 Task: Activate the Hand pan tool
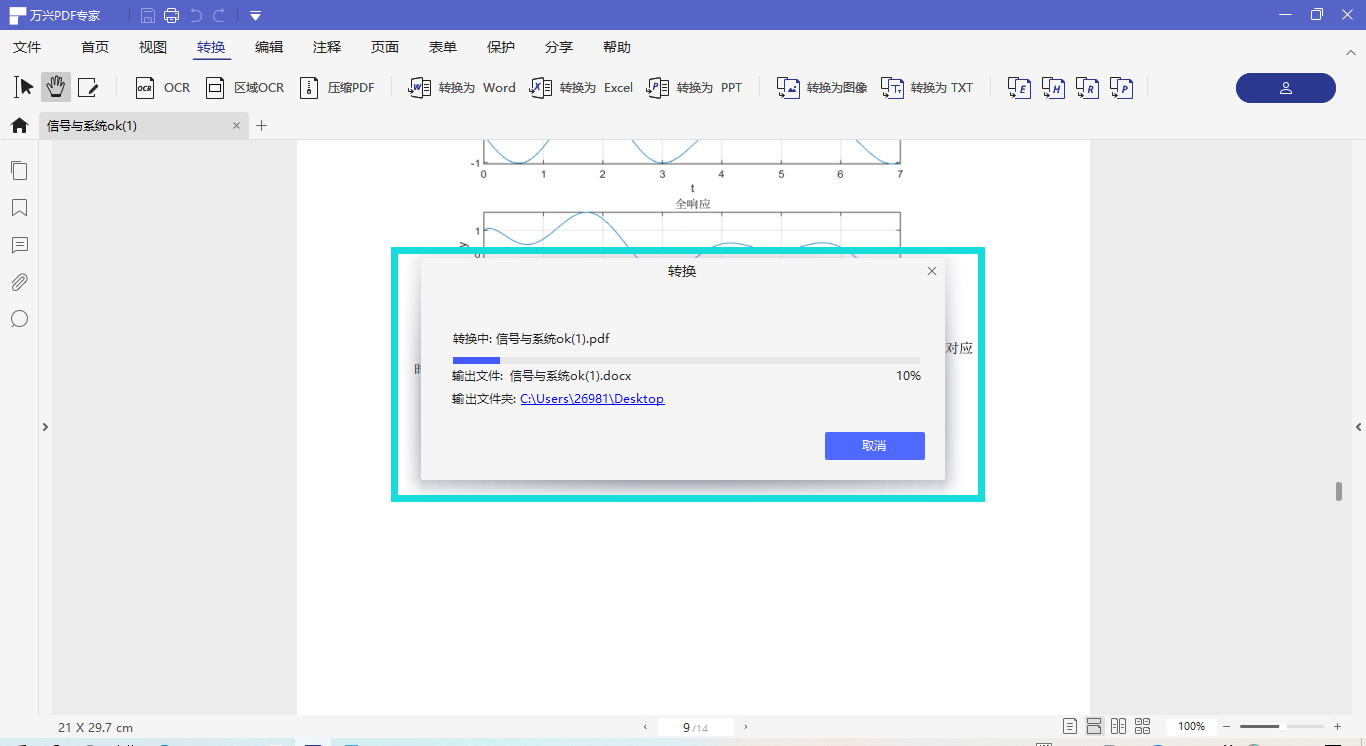pos(56,87)
